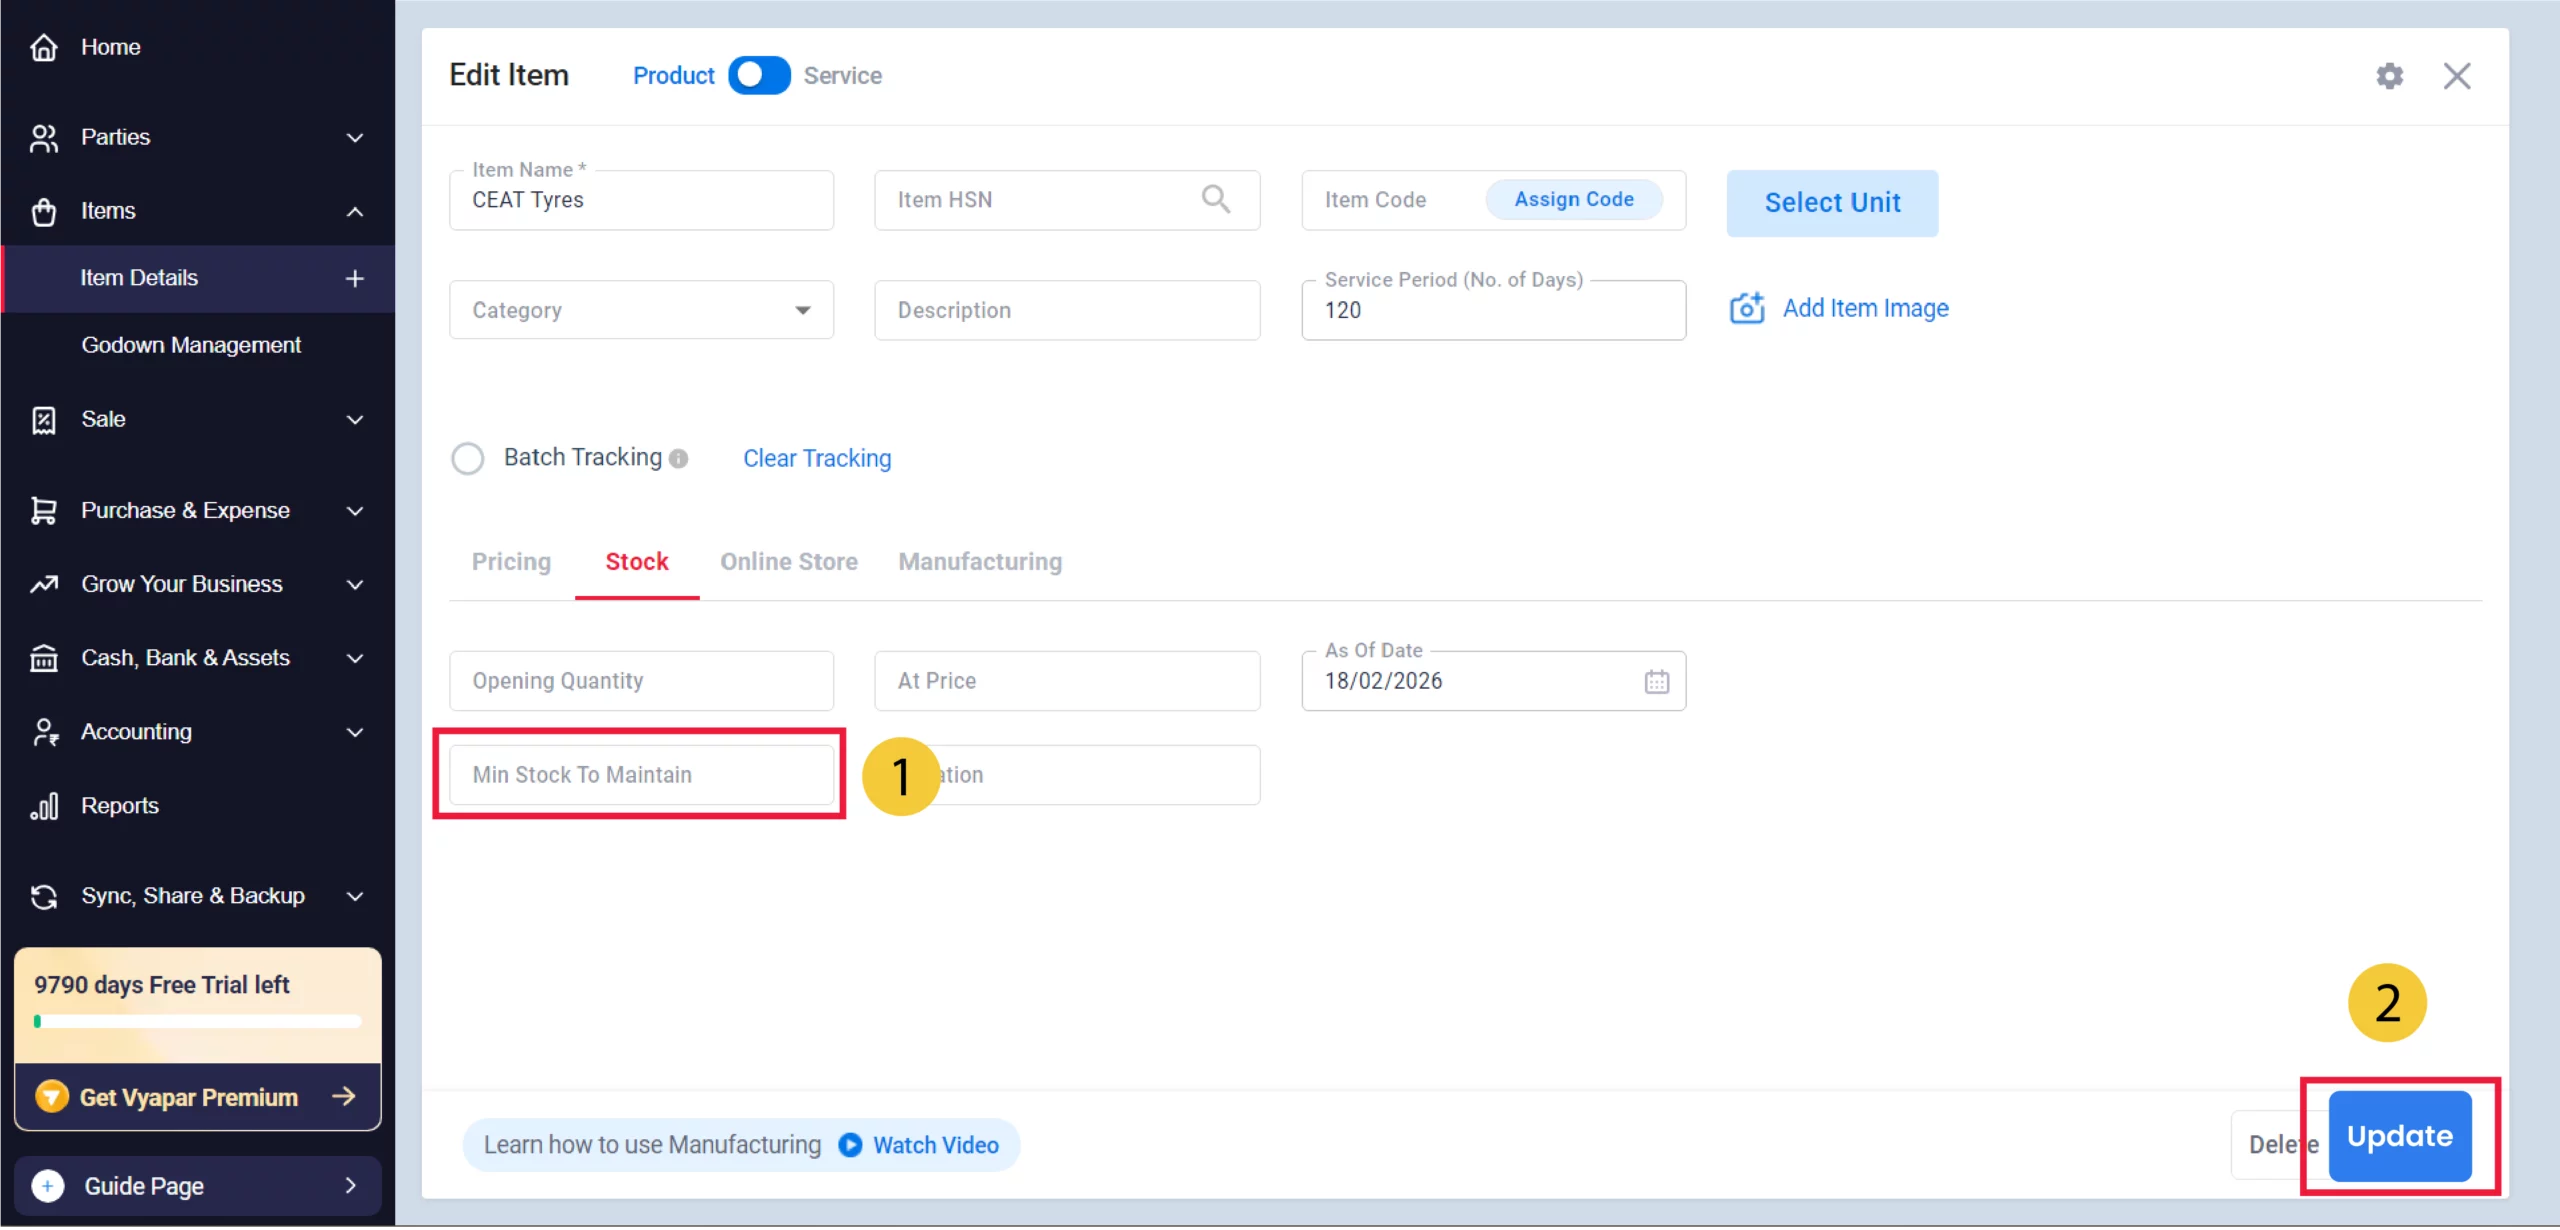The image size is (2560, 1230).
Task: Click the free trial progress bar
Action: 196,1021
